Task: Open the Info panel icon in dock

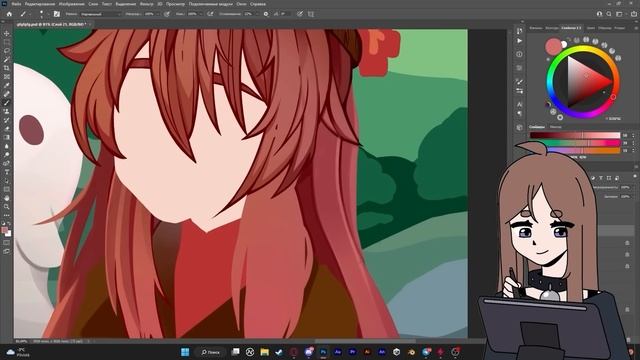Action: click(519, 54)
